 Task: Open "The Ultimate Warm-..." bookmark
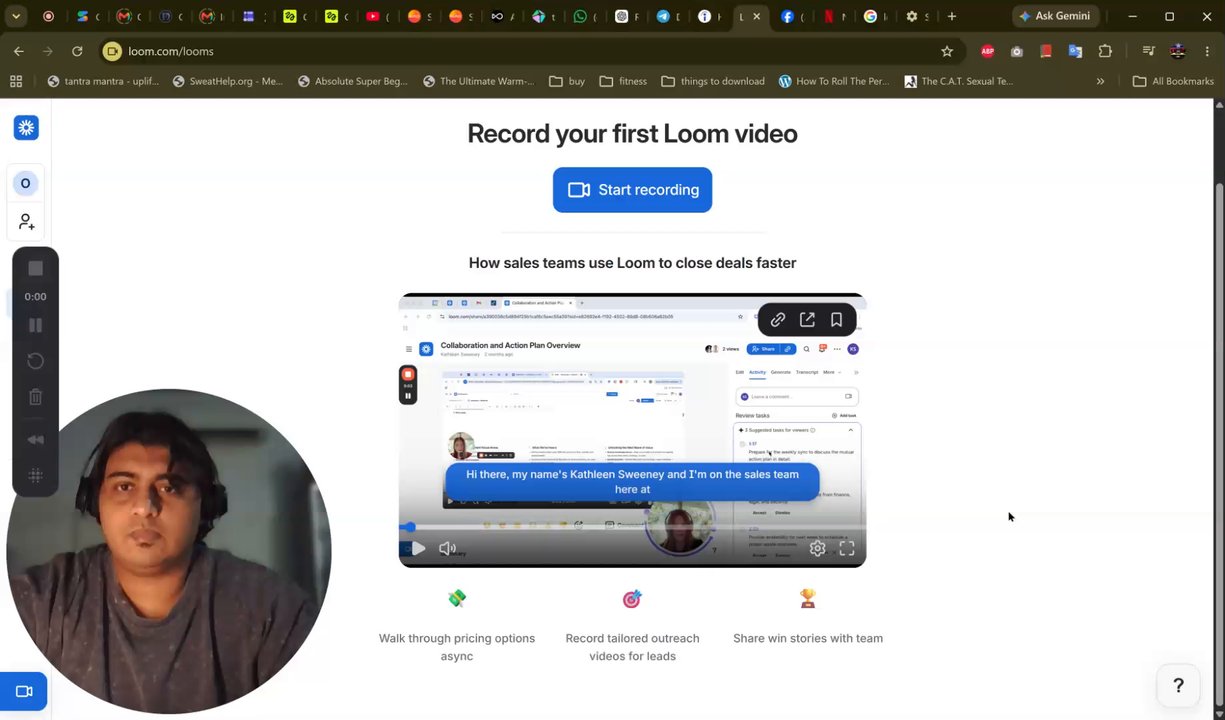pos(478,81)
